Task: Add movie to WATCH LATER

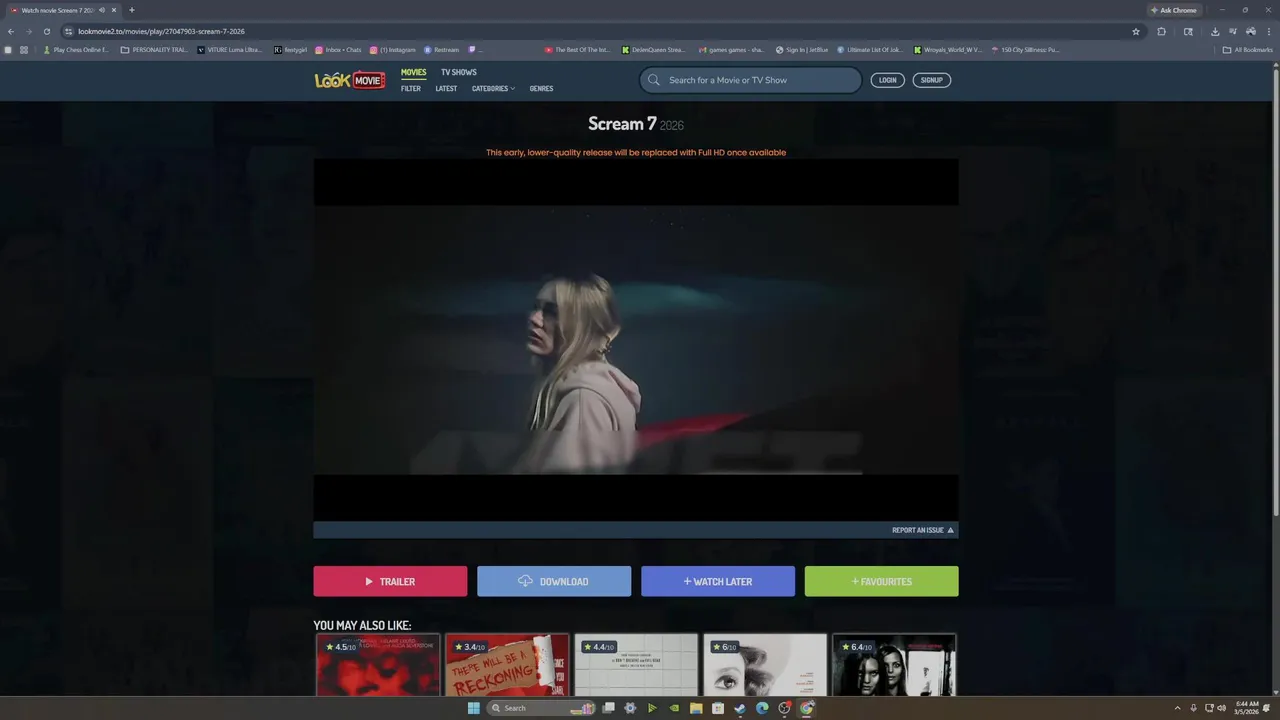Action: (x=718, y=581)
